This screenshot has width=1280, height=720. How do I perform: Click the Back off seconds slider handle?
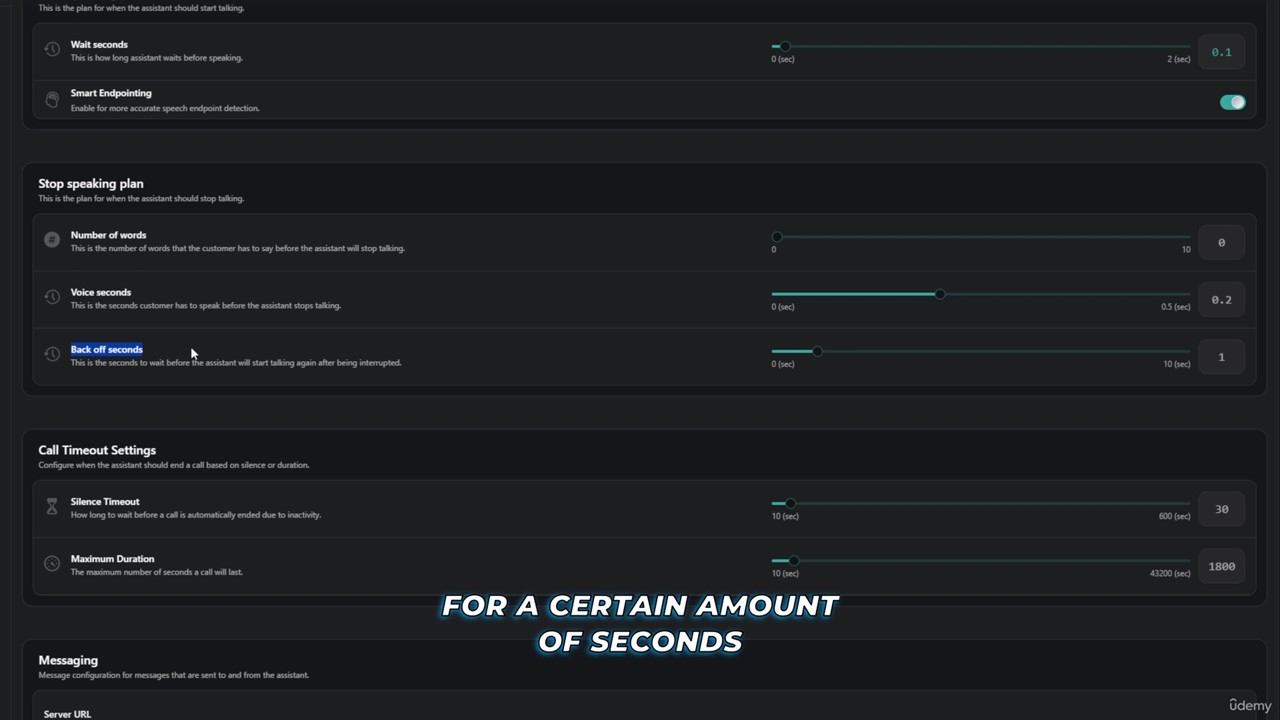pyautogui.click(x=817, y=351)
